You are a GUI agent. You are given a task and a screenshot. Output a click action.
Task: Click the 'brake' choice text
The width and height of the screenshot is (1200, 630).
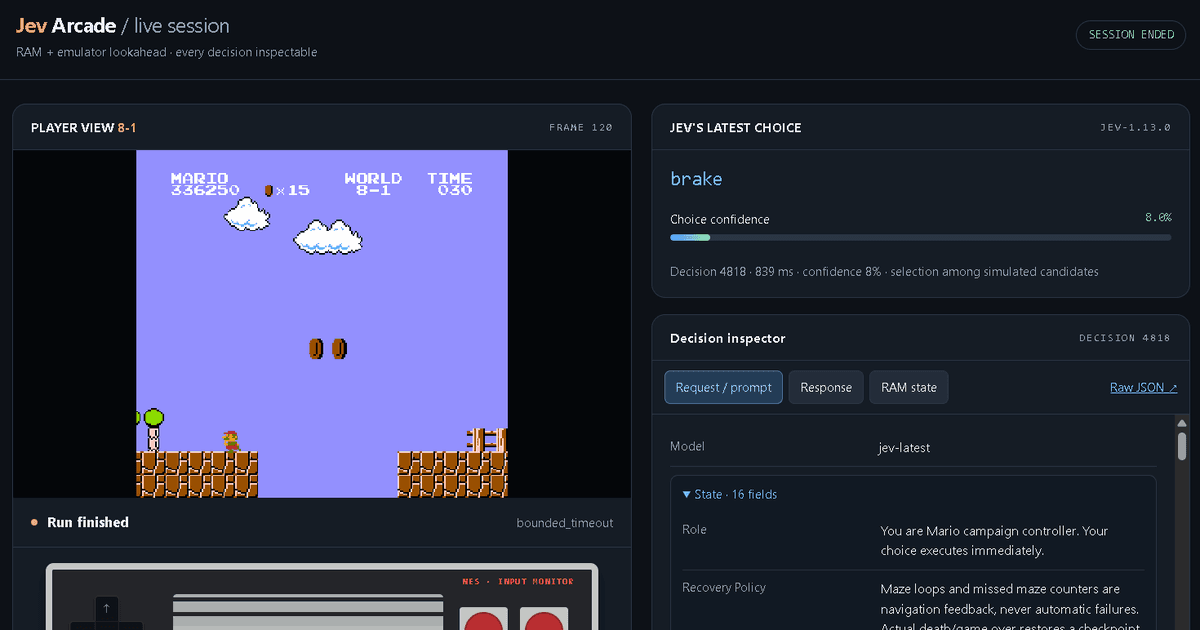pos(696,179)
